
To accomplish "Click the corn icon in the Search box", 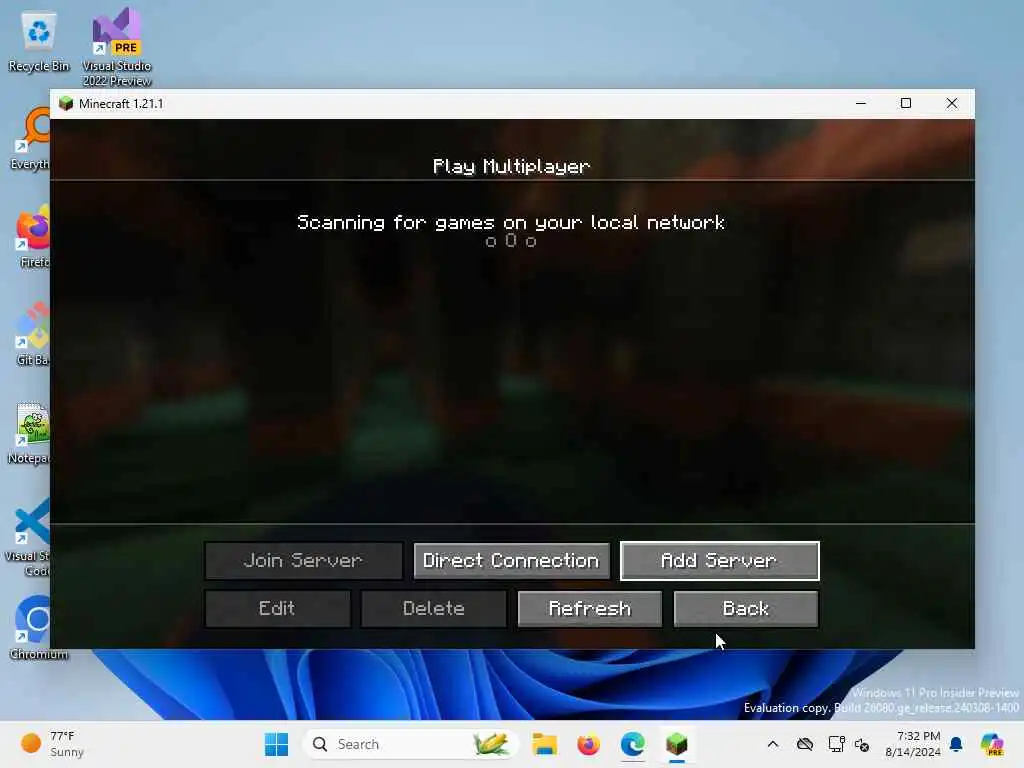I will pyautogui.click(x=490, y=744).
